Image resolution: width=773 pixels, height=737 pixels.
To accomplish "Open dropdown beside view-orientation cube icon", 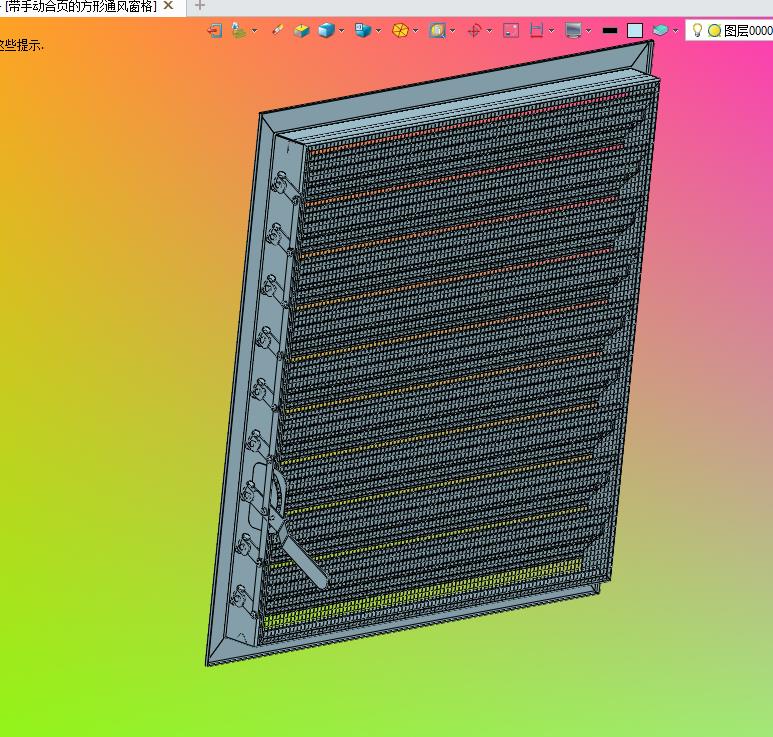I will (x=378, y=31).
